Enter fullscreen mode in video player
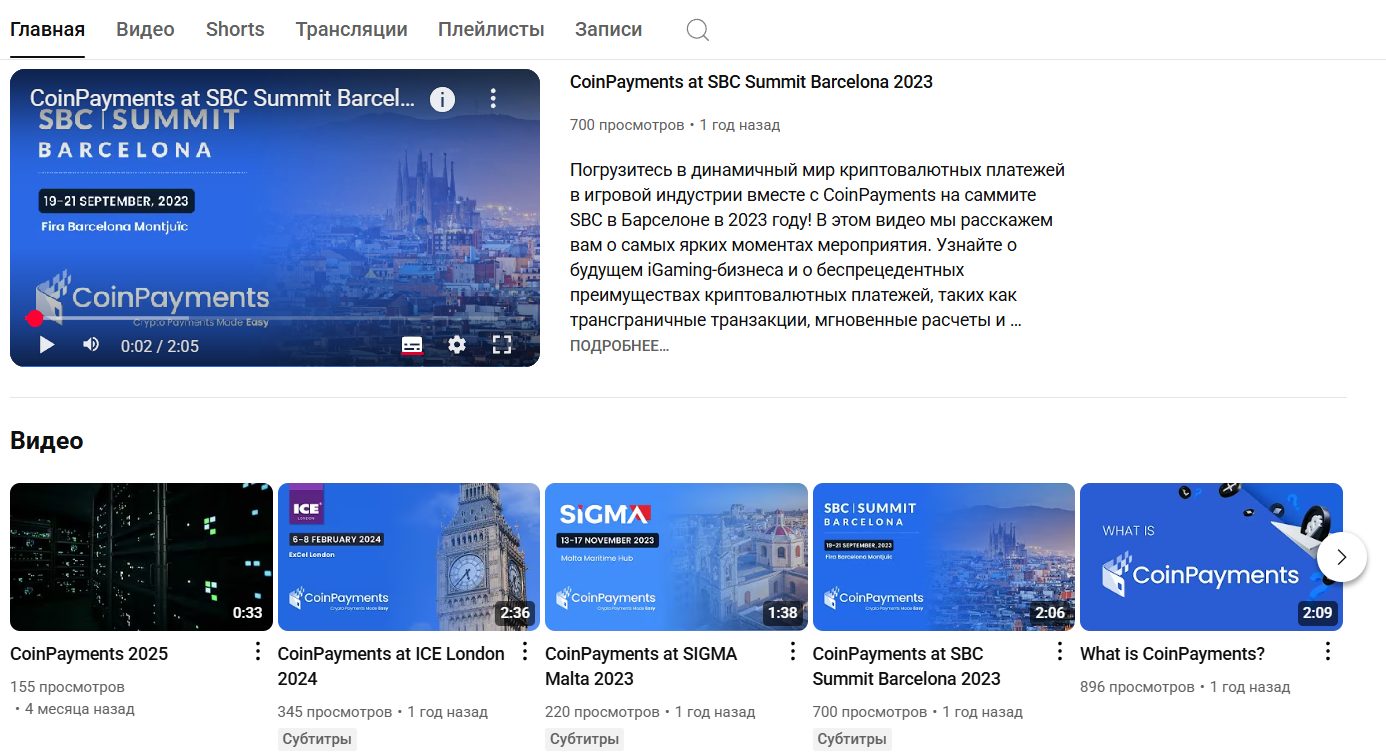 click(x=502, y=345)
